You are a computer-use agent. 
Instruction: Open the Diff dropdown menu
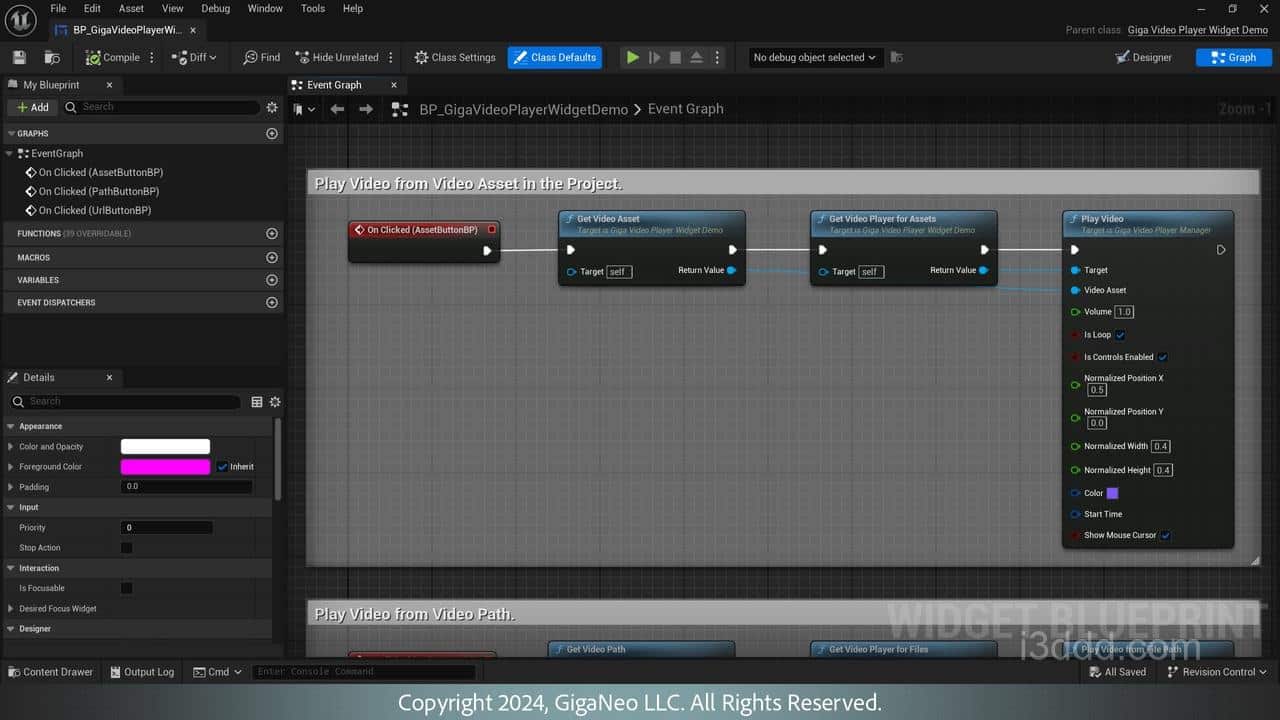195,58
